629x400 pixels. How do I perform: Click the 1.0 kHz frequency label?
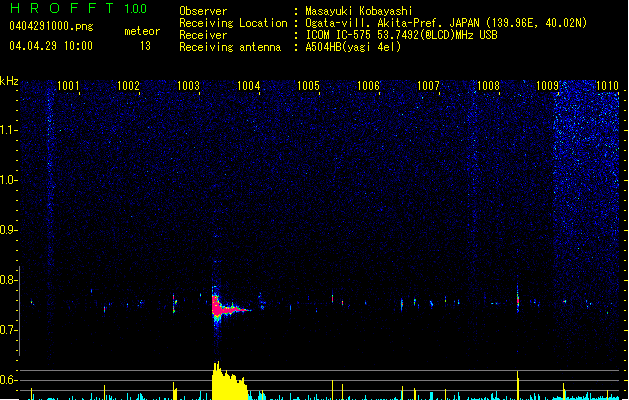click(x=9, y=181)
